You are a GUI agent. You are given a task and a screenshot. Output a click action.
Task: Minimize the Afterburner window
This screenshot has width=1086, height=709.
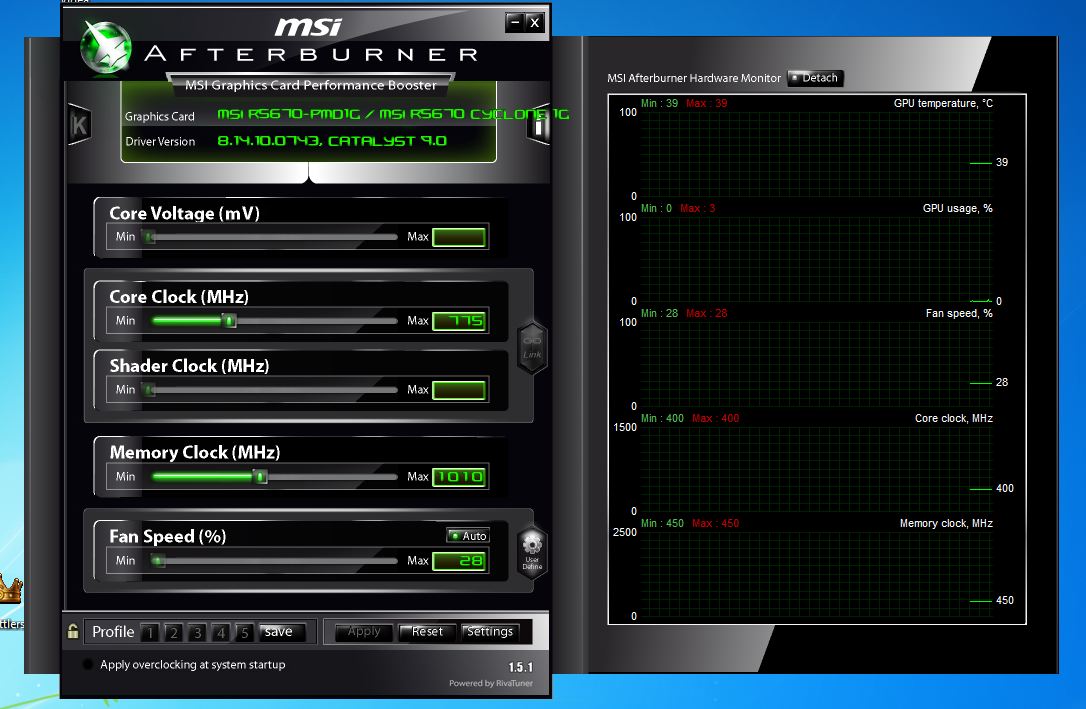coord(515,22)
